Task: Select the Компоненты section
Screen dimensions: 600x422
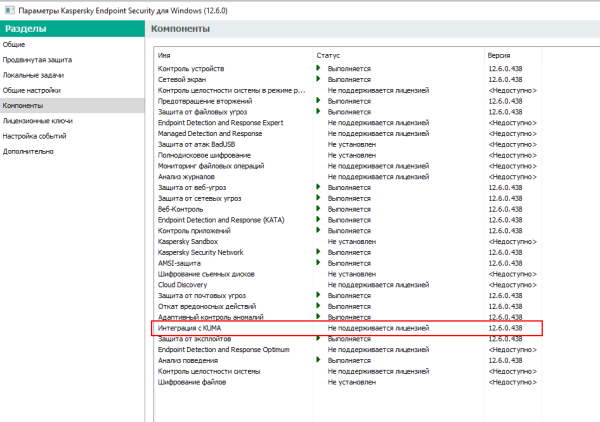Action: pyautogui.click(x=72, y=106)
